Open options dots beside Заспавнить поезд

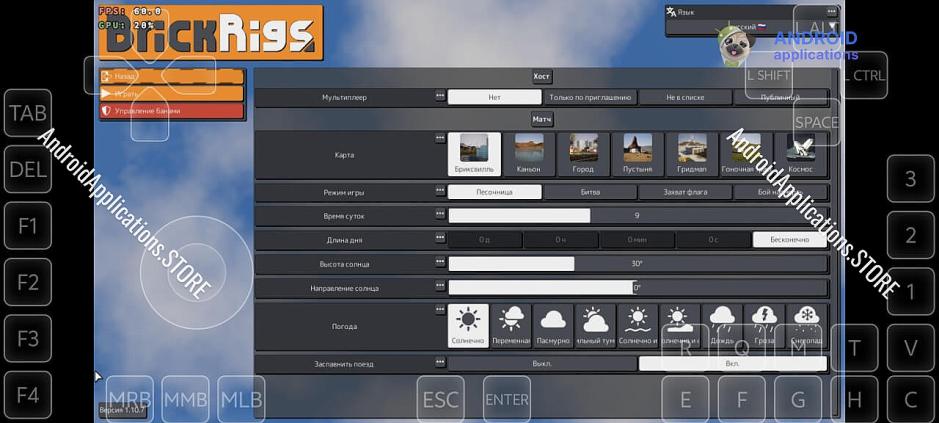pos(440,362)
